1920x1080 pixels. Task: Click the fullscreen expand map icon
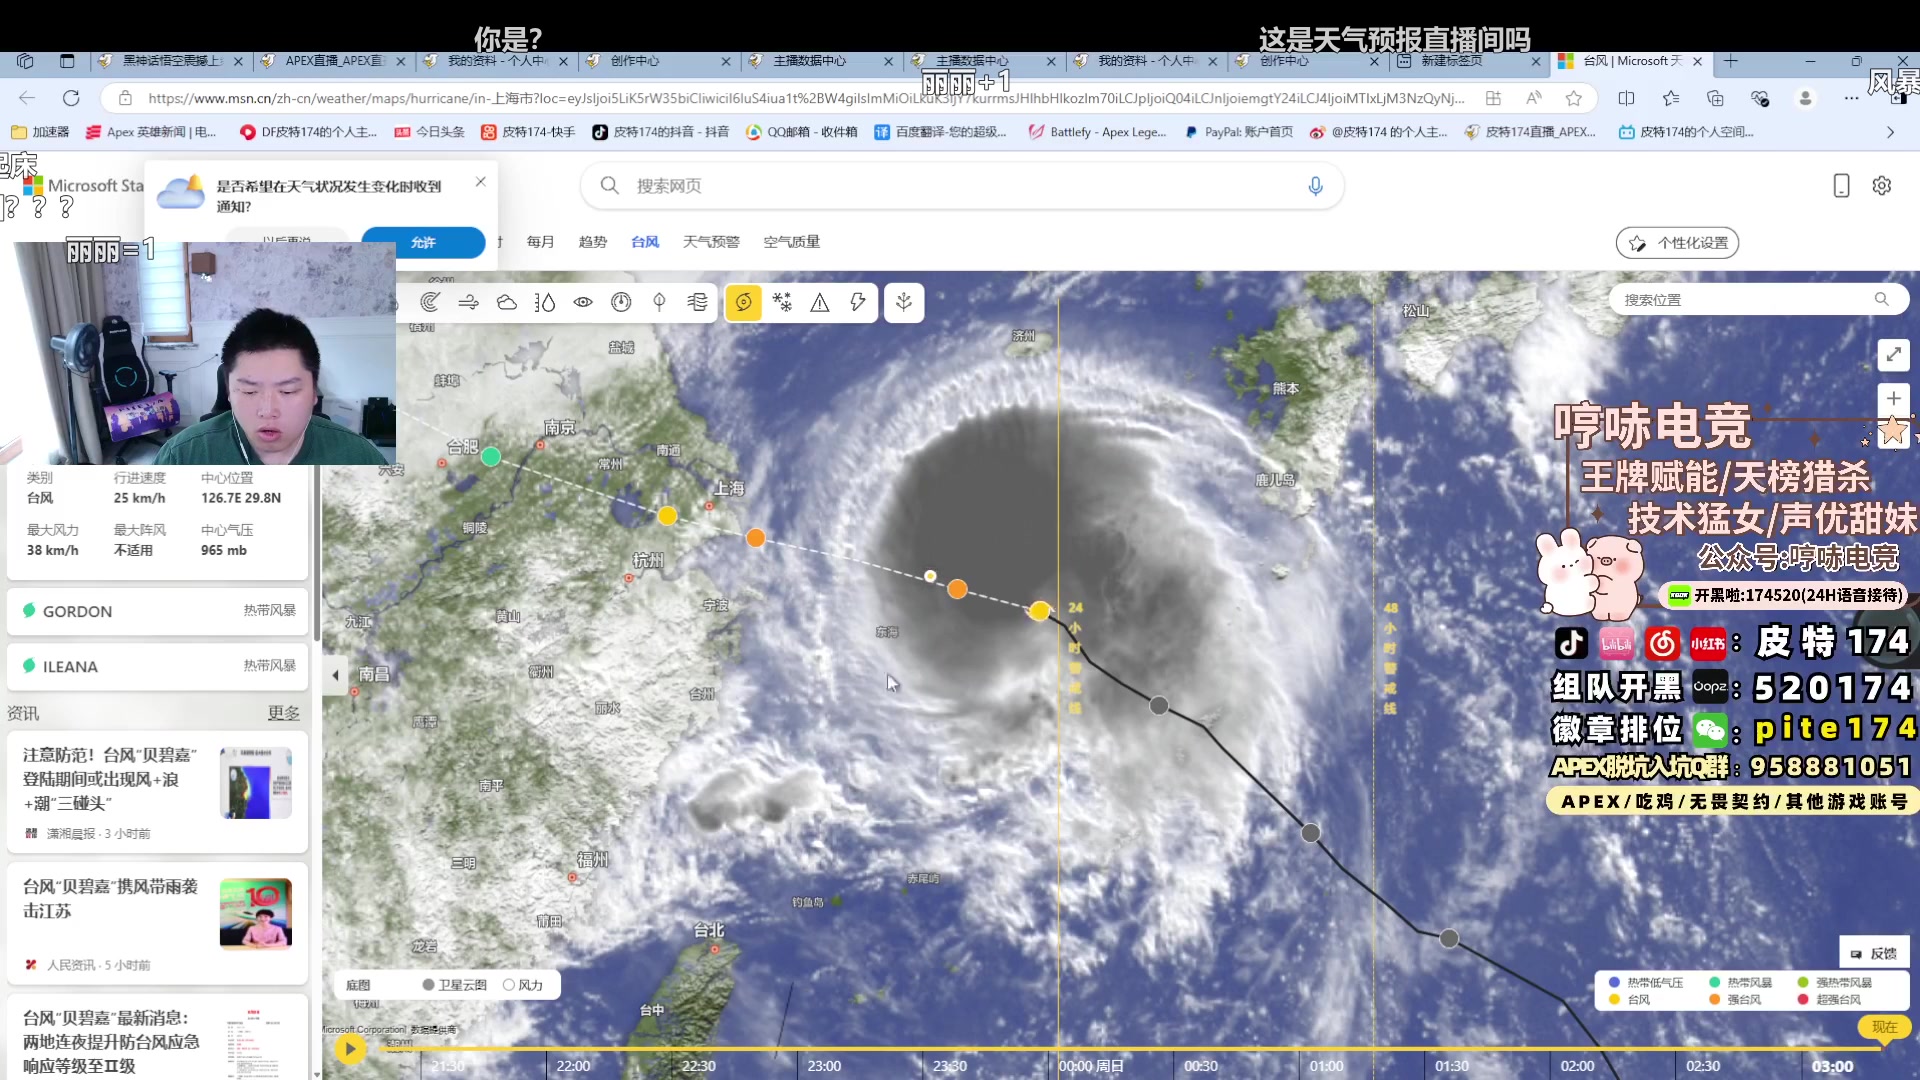1893,354
